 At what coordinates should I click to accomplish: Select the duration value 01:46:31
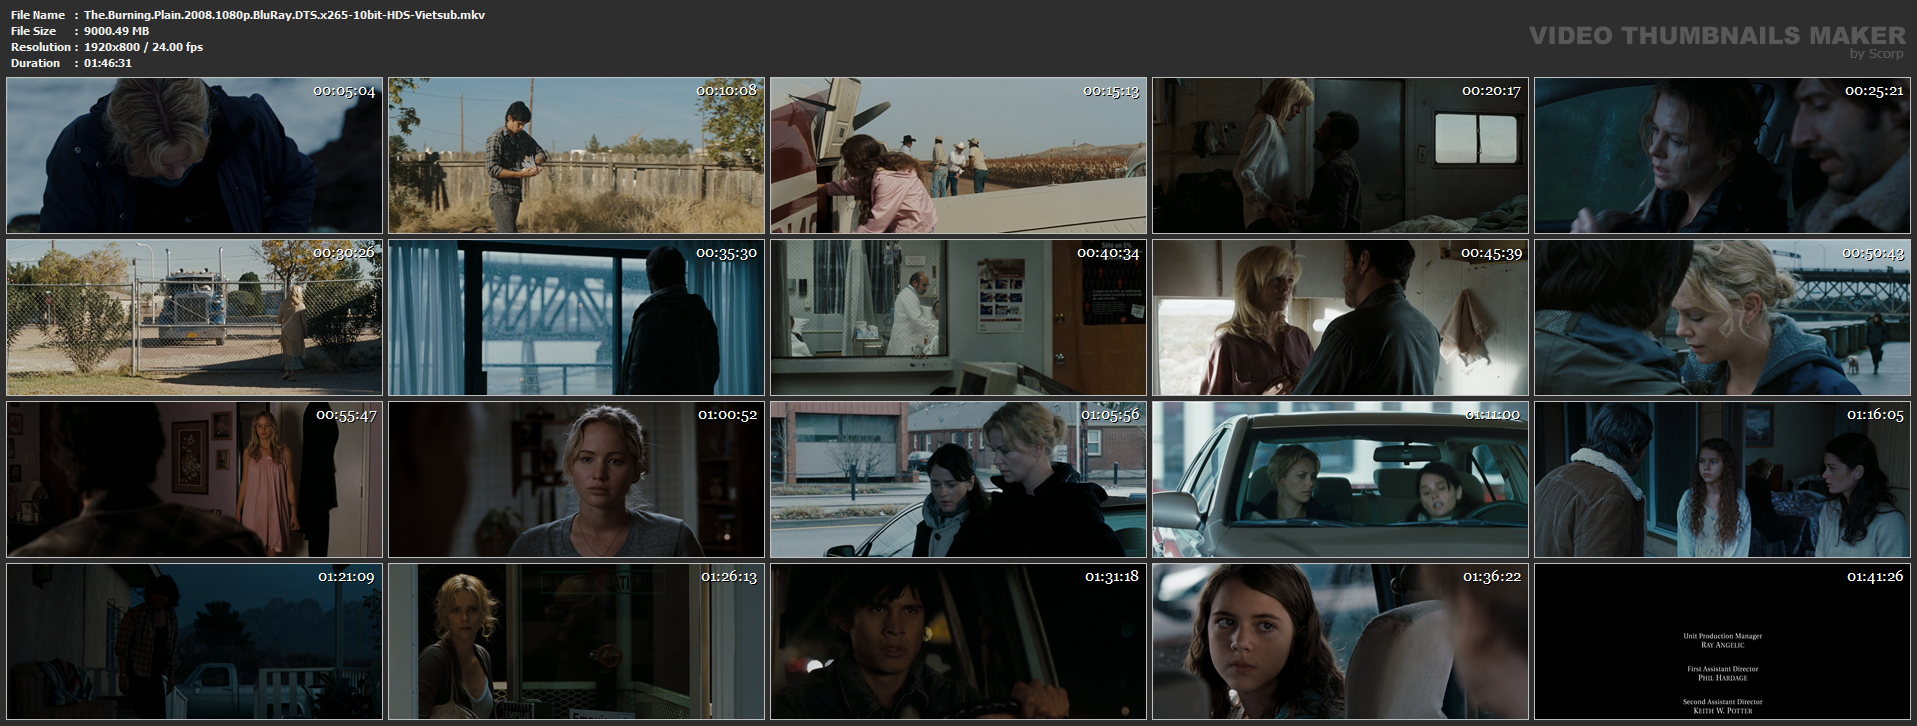click(107, 63)
